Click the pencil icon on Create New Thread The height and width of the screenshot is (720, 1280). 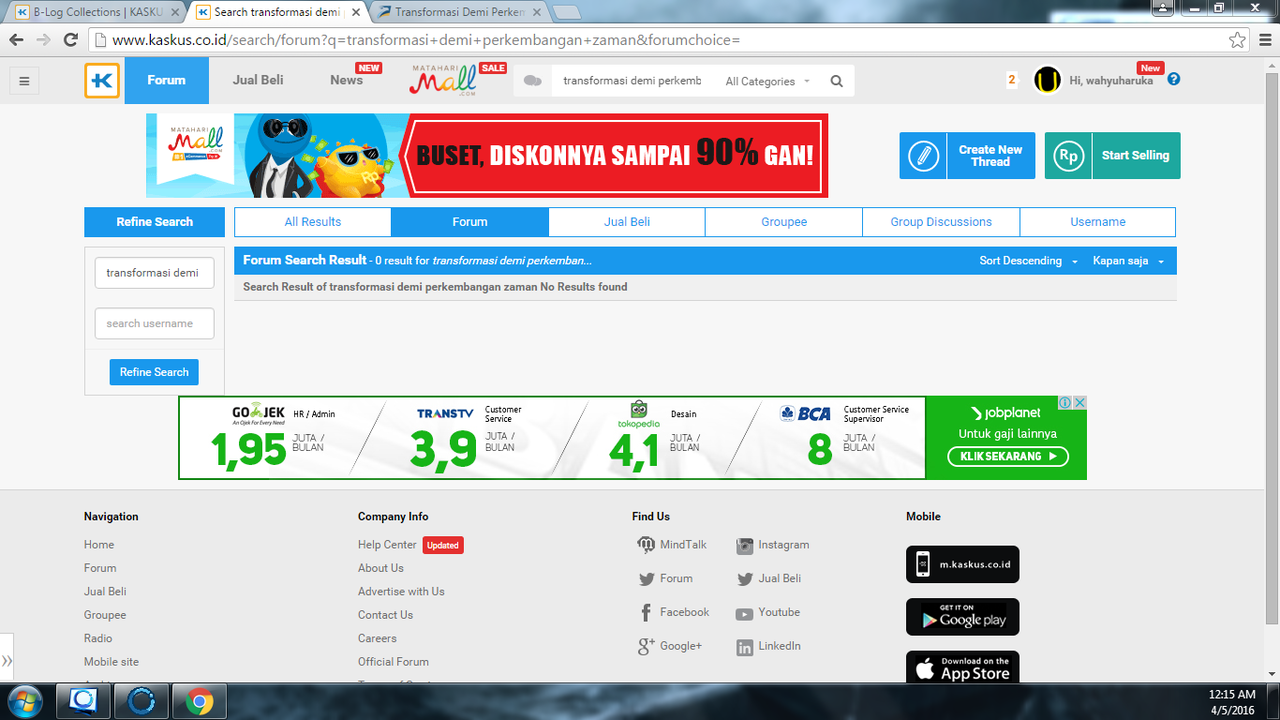pyautogui.click(x=923, y=156)
